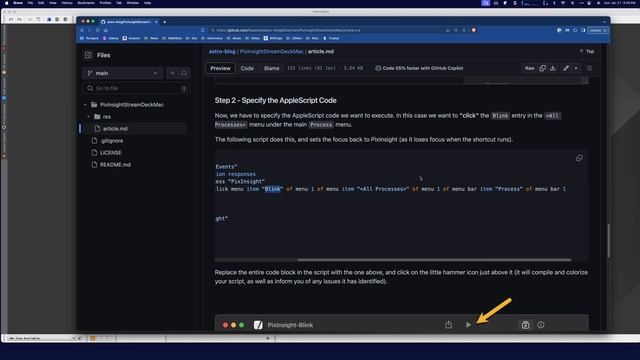640x360 pixels.
Task: Click the Shortcuts app icon beside PixInsight-Blink
Action: 258,325
